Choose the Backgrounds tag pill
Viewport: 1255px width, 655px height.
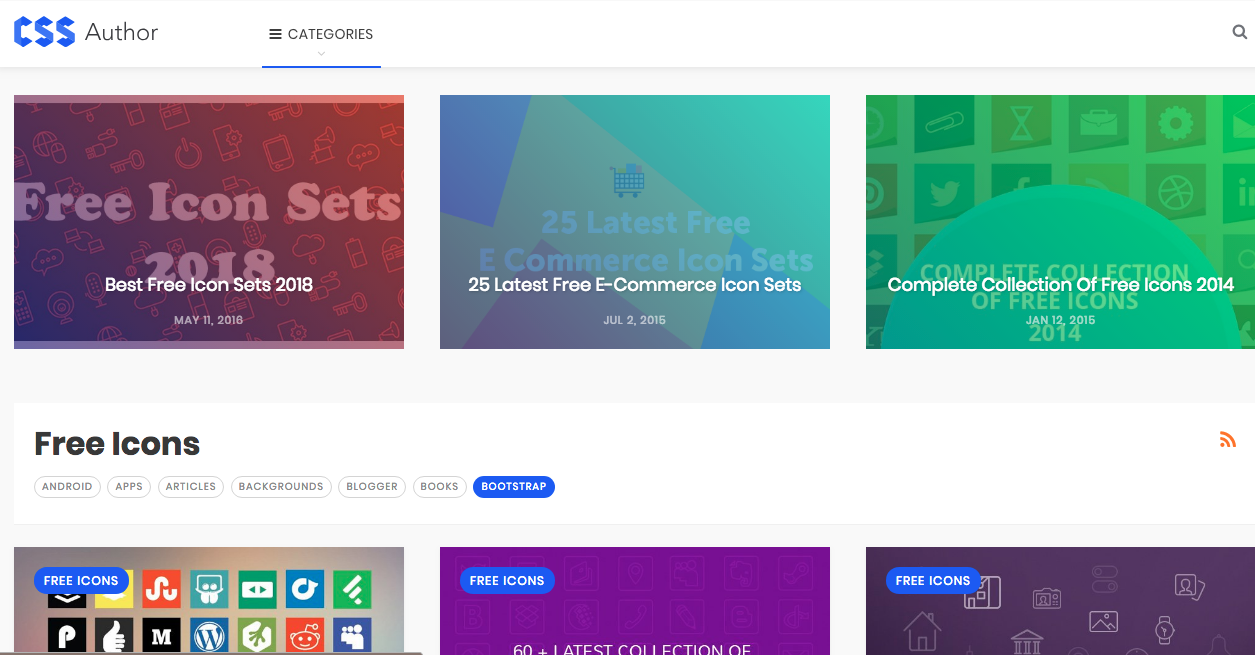(x=281, y=487)
